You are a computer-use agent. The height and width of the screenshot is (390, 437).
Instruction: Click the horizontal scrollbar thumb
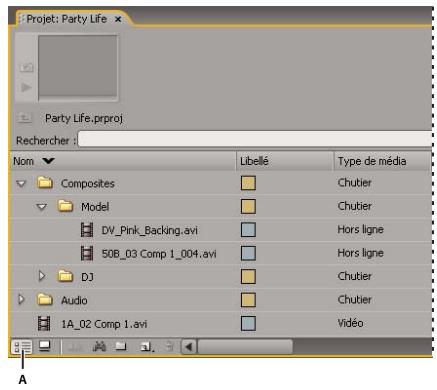245,347
